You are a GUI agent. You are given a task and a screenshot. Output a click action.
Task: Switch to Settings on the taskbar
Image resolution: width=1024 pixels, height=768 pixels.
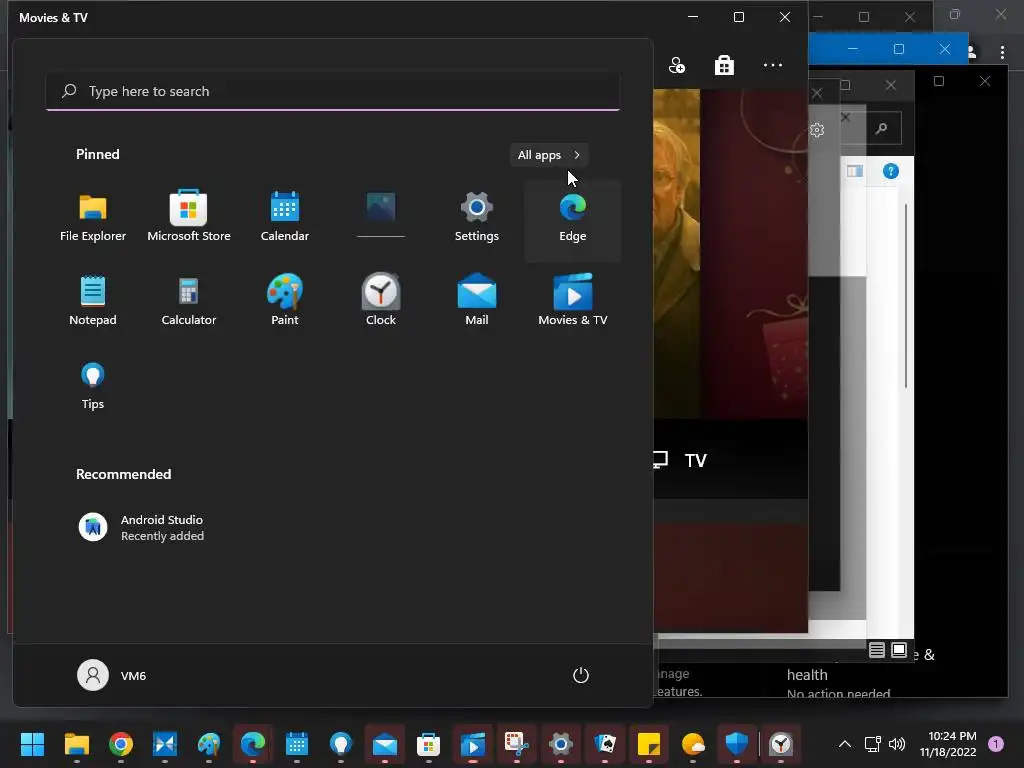pos(560,744)
